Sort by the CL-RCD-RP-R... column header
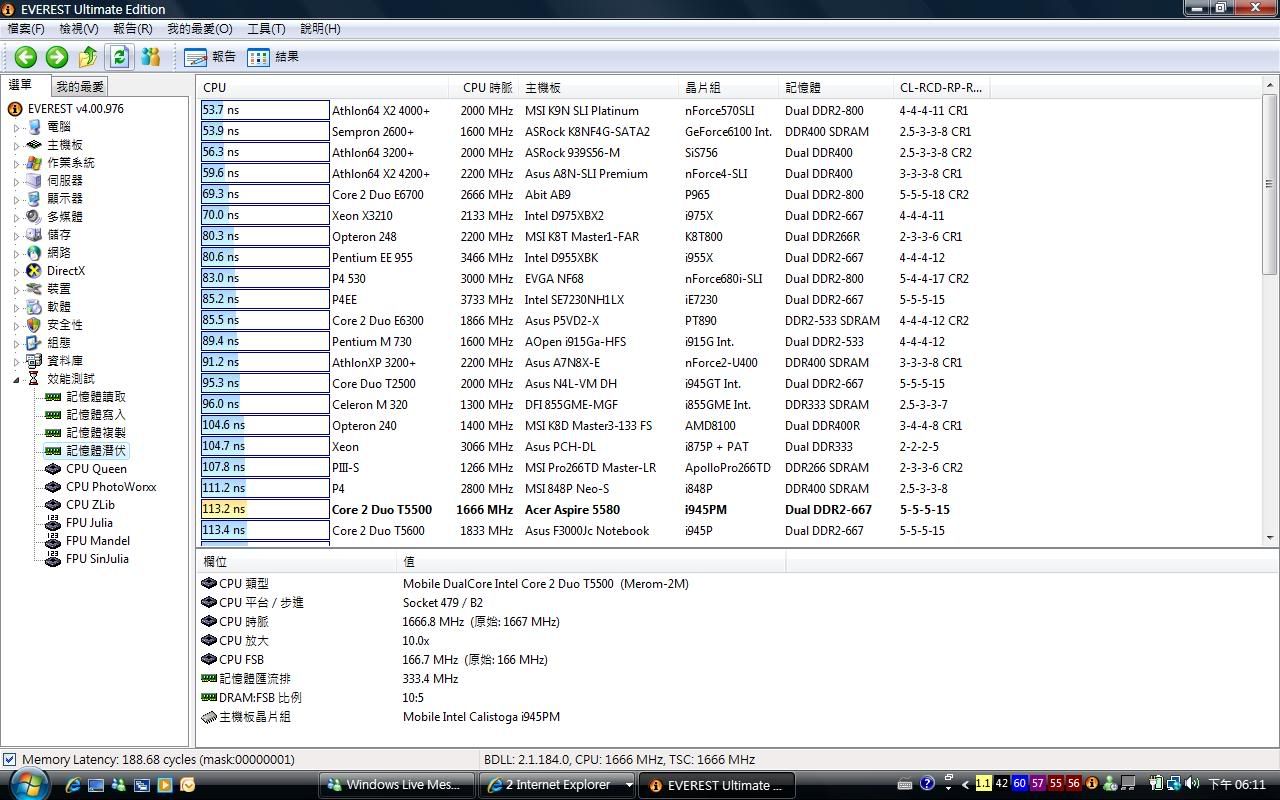The height and width of the screenshot is (800, 1280). click(x=941, y=87)
